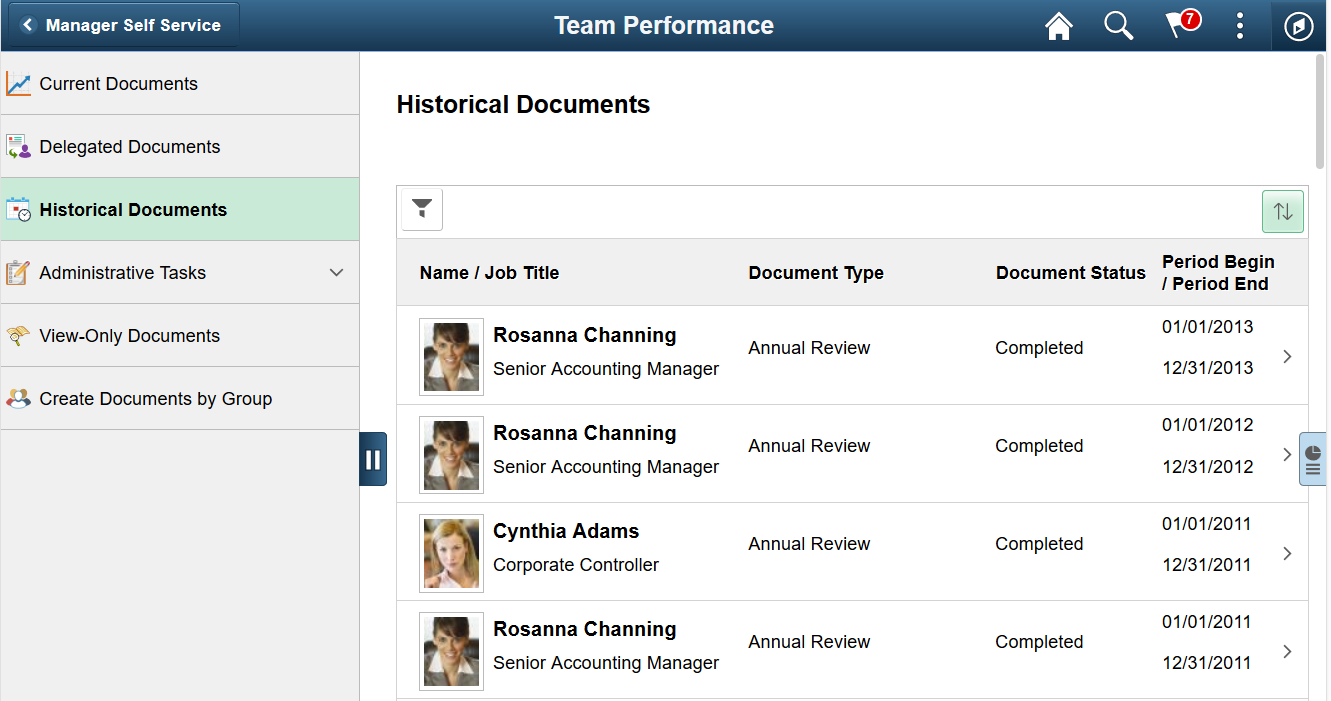Open Rosanna Channing 2012 row chevron
Image resolution: width=1331 pixels, height=701 pixels.
(x=1287, y=454)
